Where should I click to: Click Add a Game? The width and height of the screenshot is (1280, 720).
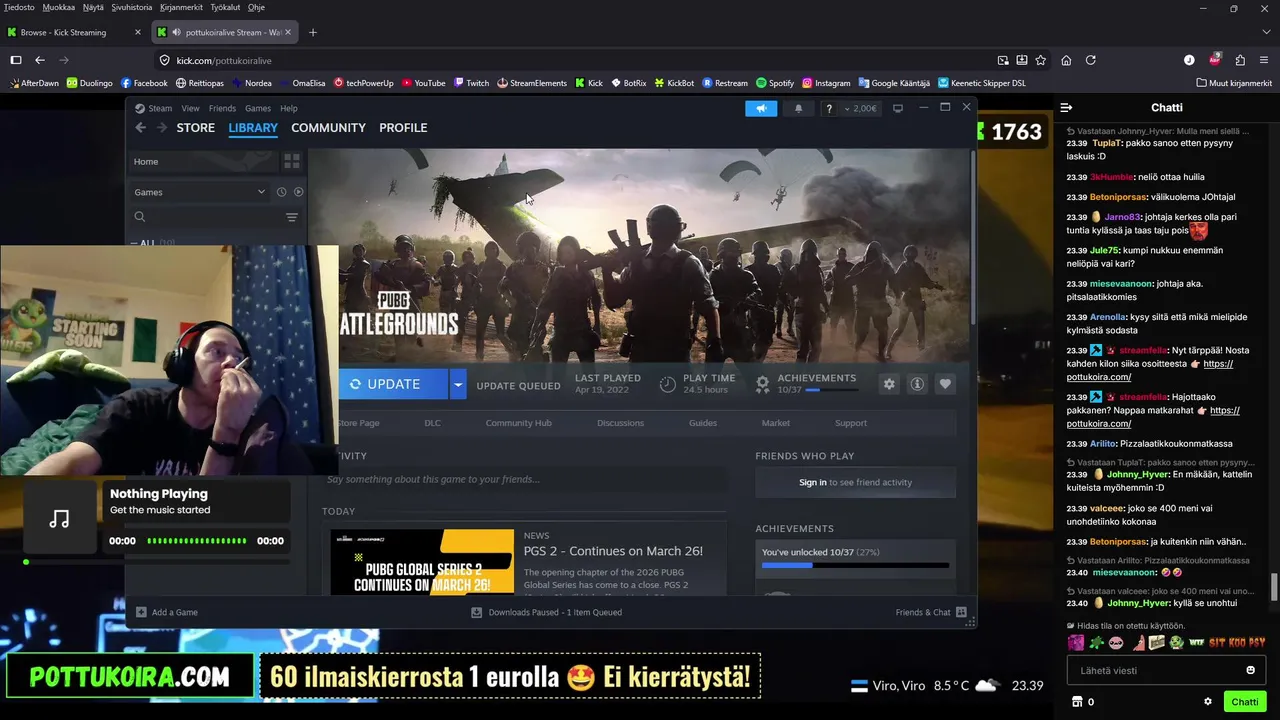click(167, 612)
